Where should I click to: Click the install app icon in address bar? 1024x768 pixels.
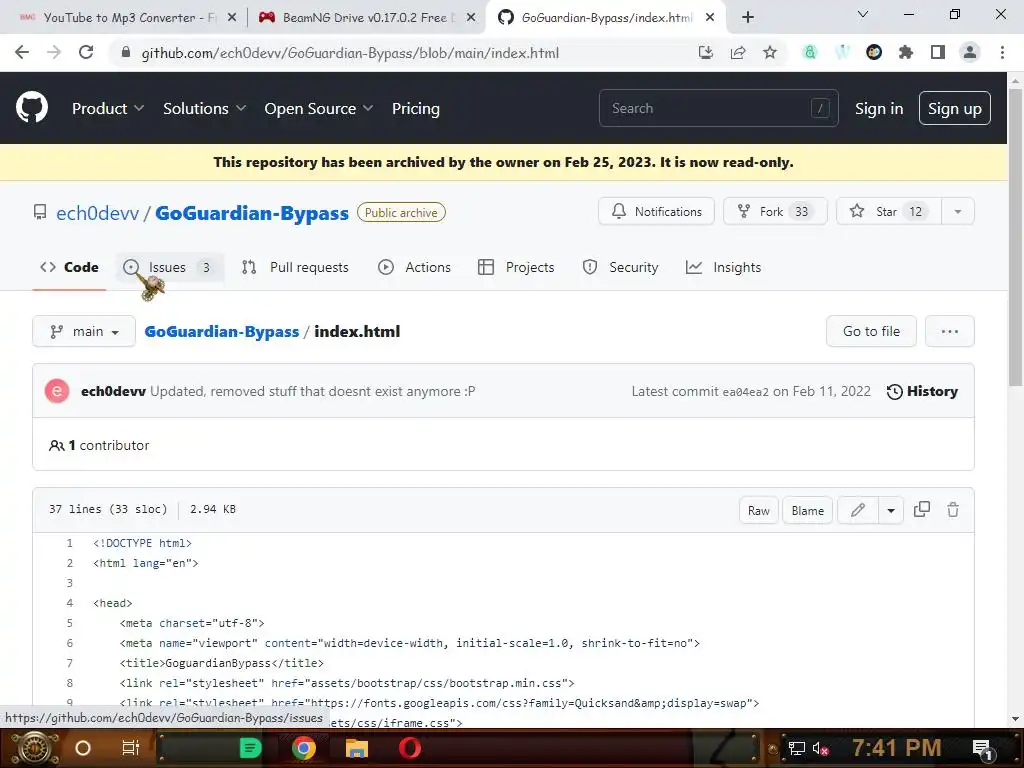point(705,53)
